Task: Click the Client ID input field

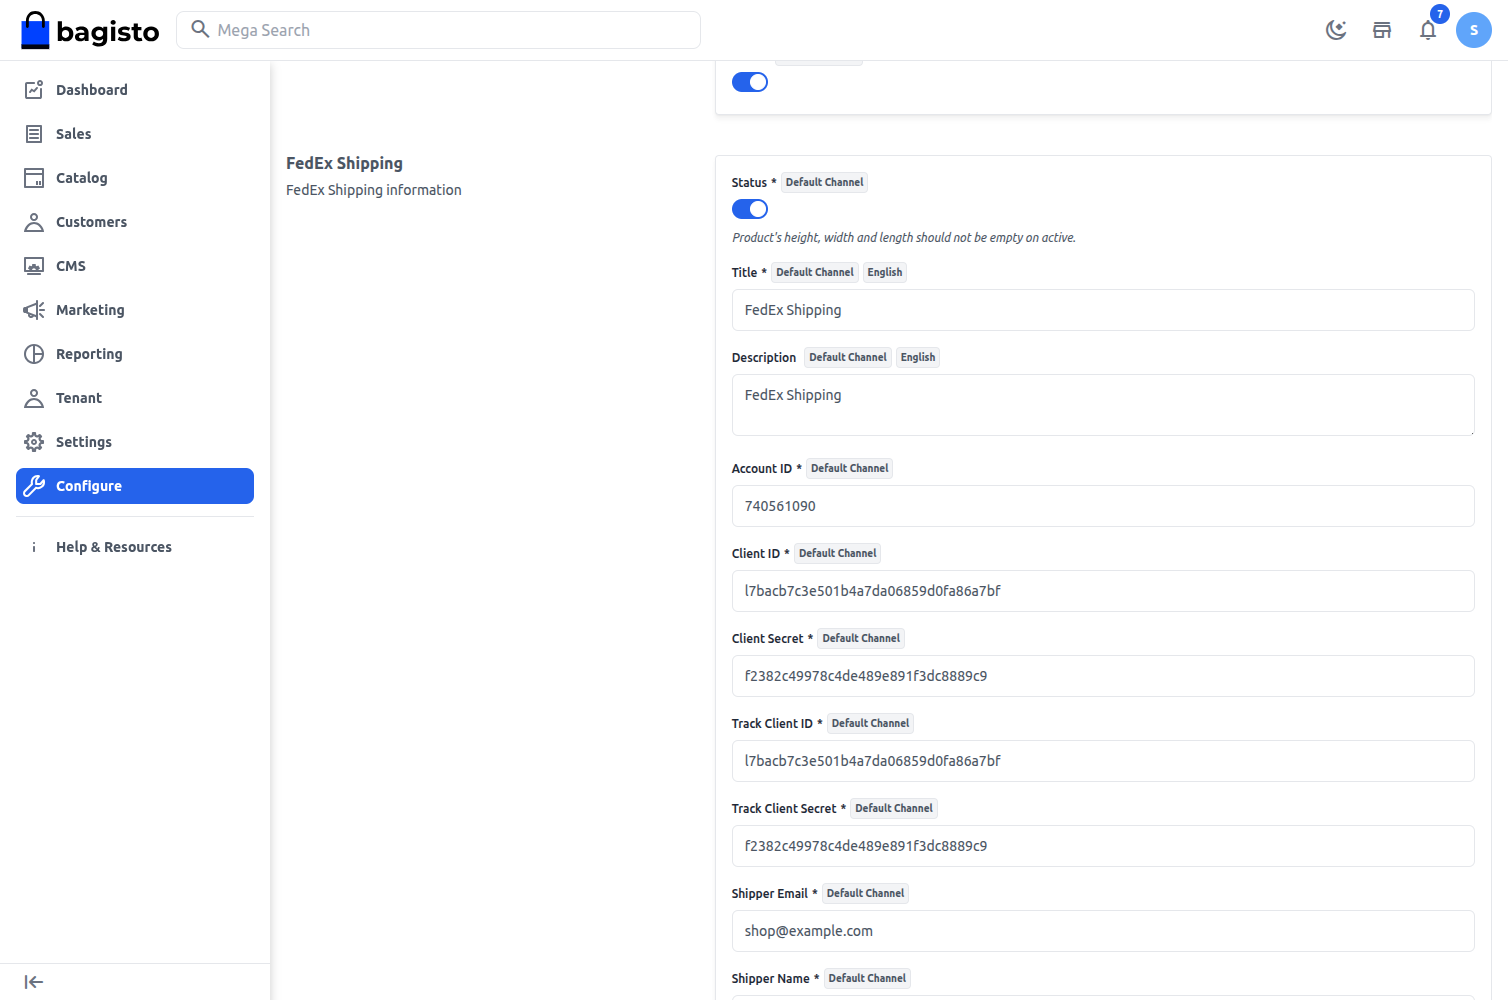Action: pos(1103,591)
